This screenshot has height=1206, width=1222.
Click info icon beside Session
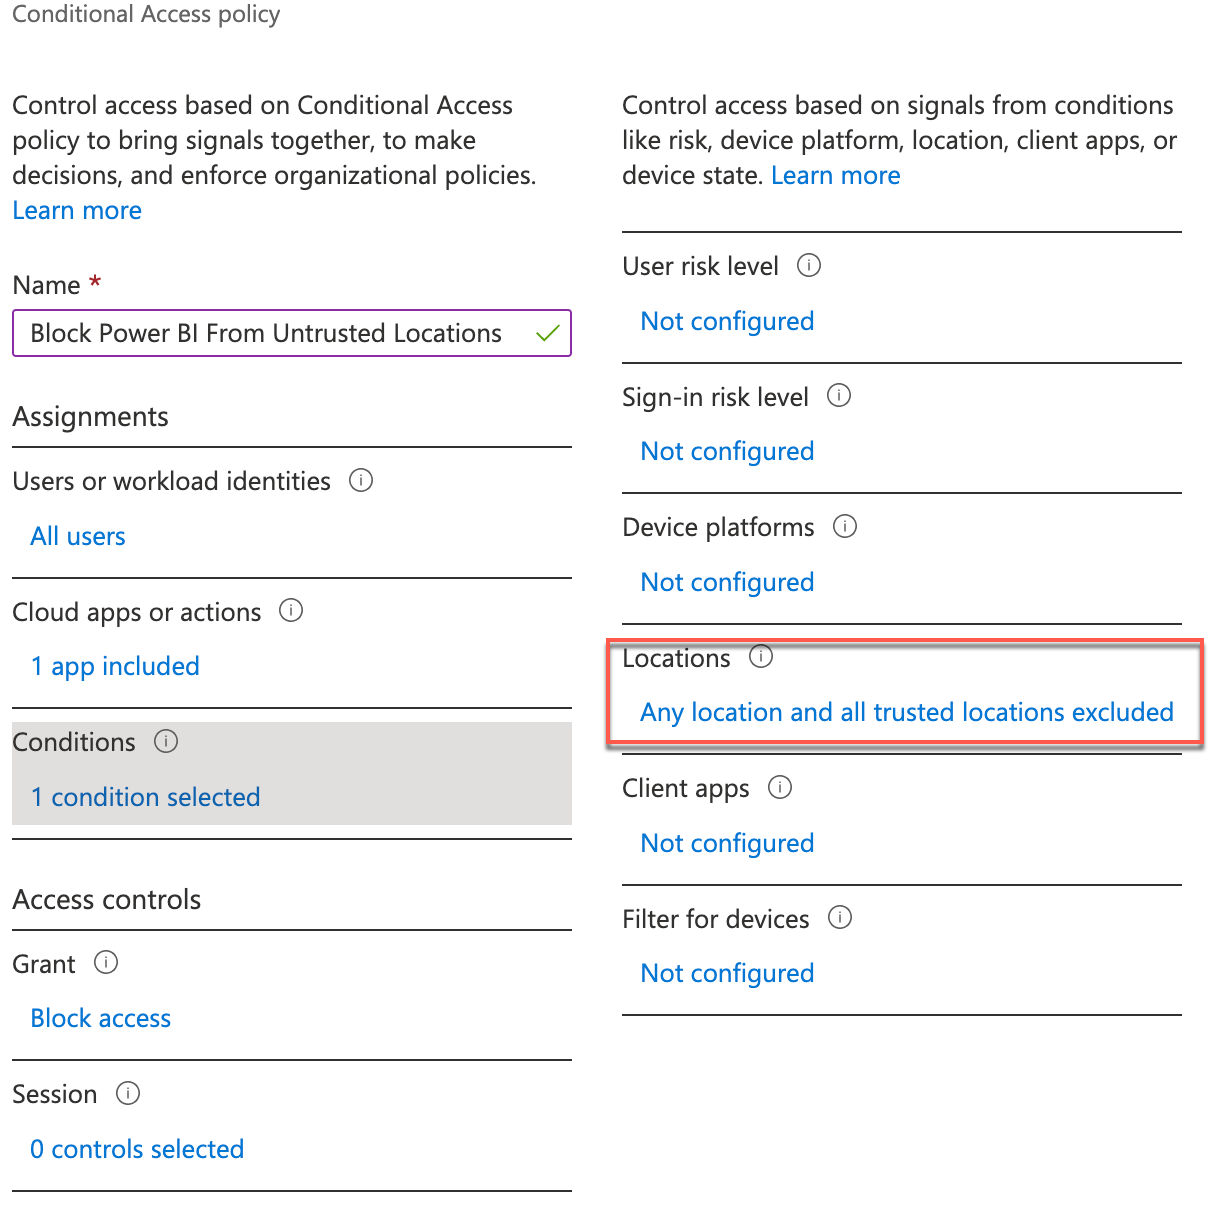coord(128,1093)
